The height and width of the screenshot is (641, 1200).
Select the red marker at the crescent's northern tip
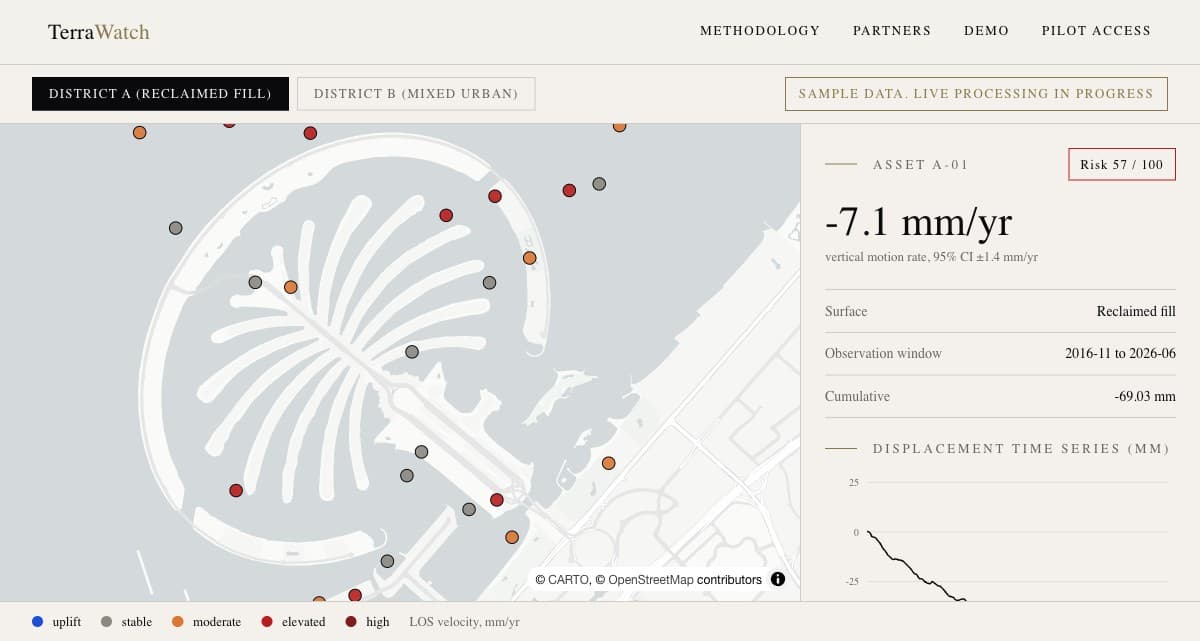click(495, 196)
